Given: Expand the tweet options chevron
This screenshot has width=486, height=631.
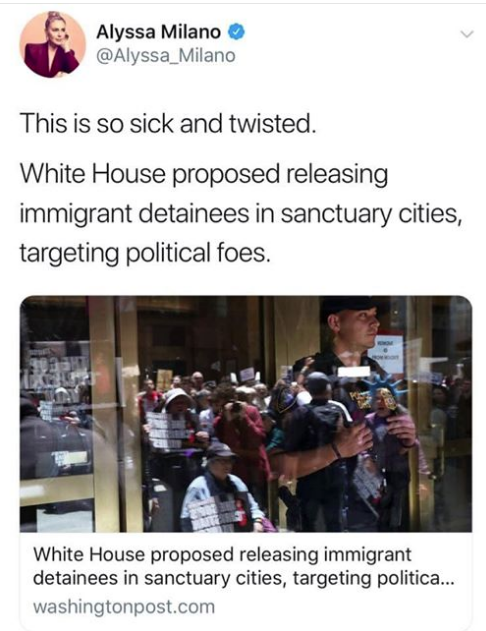Looking at the screenshot, I should point(467,35).
